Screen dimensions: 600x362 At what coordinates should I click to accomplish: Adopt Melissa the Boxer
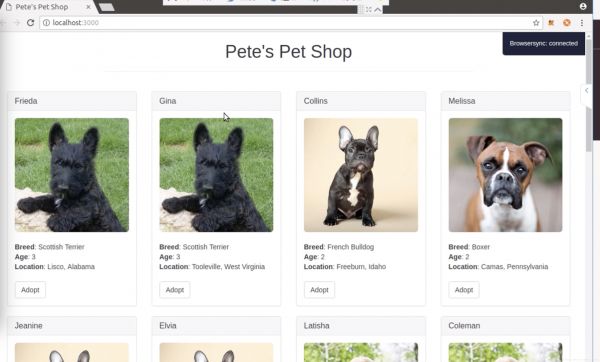coord(464,290)
